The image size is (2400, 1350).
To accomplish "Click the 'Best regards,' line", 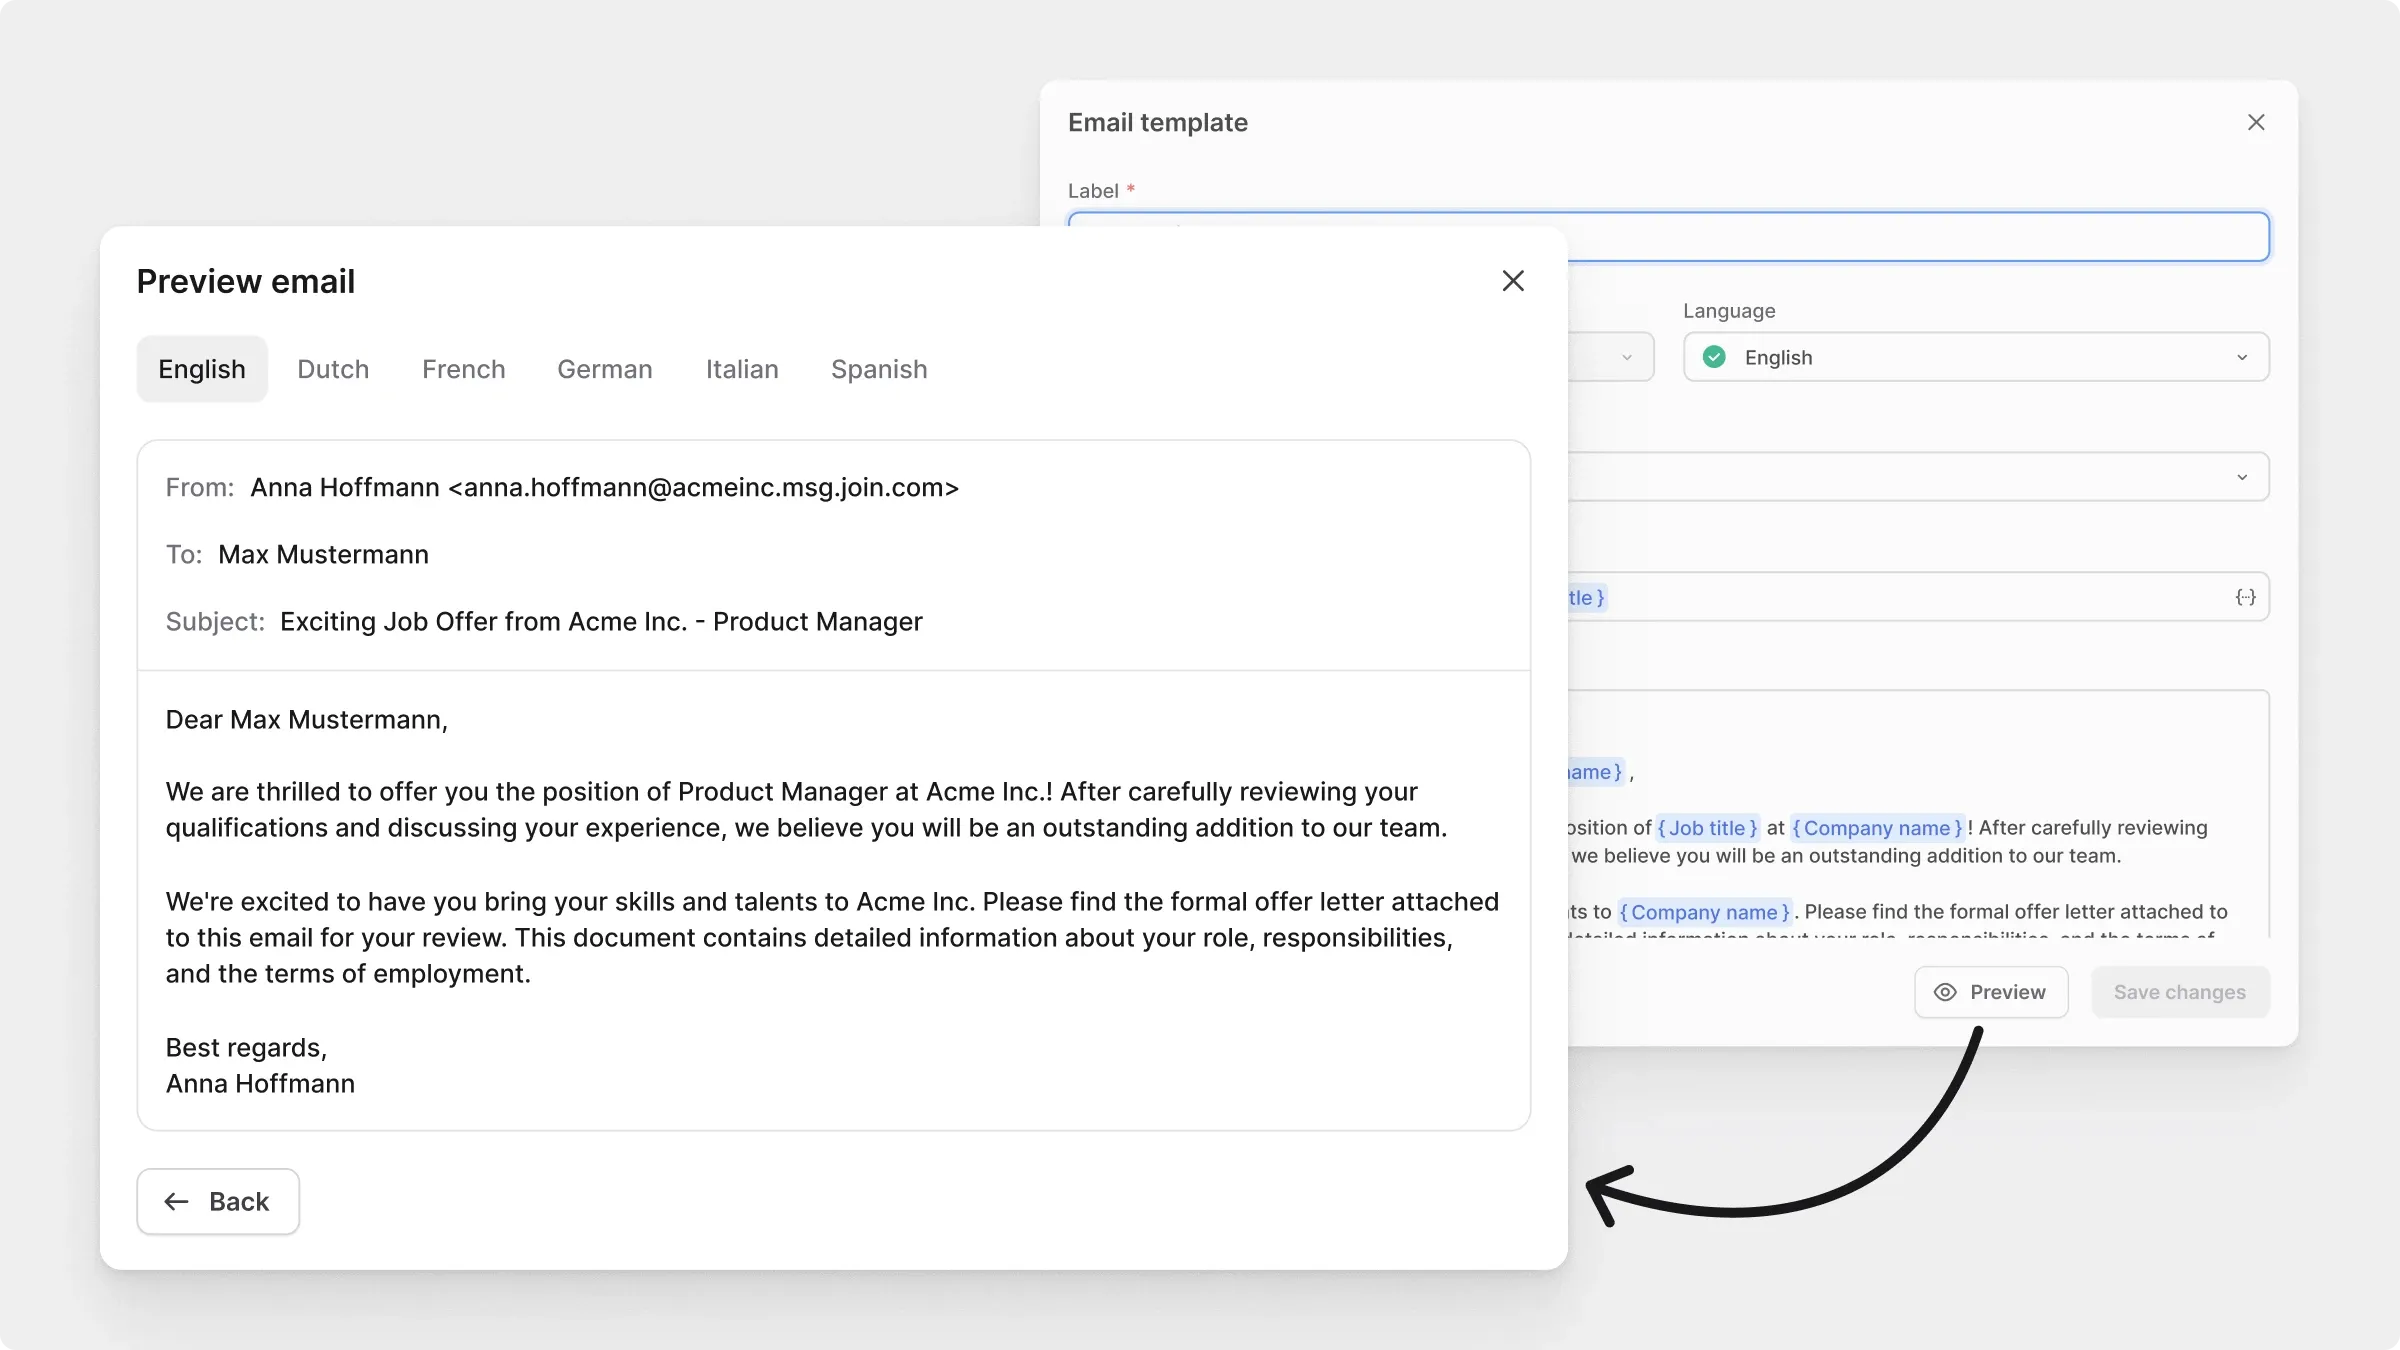I will pyautogui.click(x=246, y=1047).
